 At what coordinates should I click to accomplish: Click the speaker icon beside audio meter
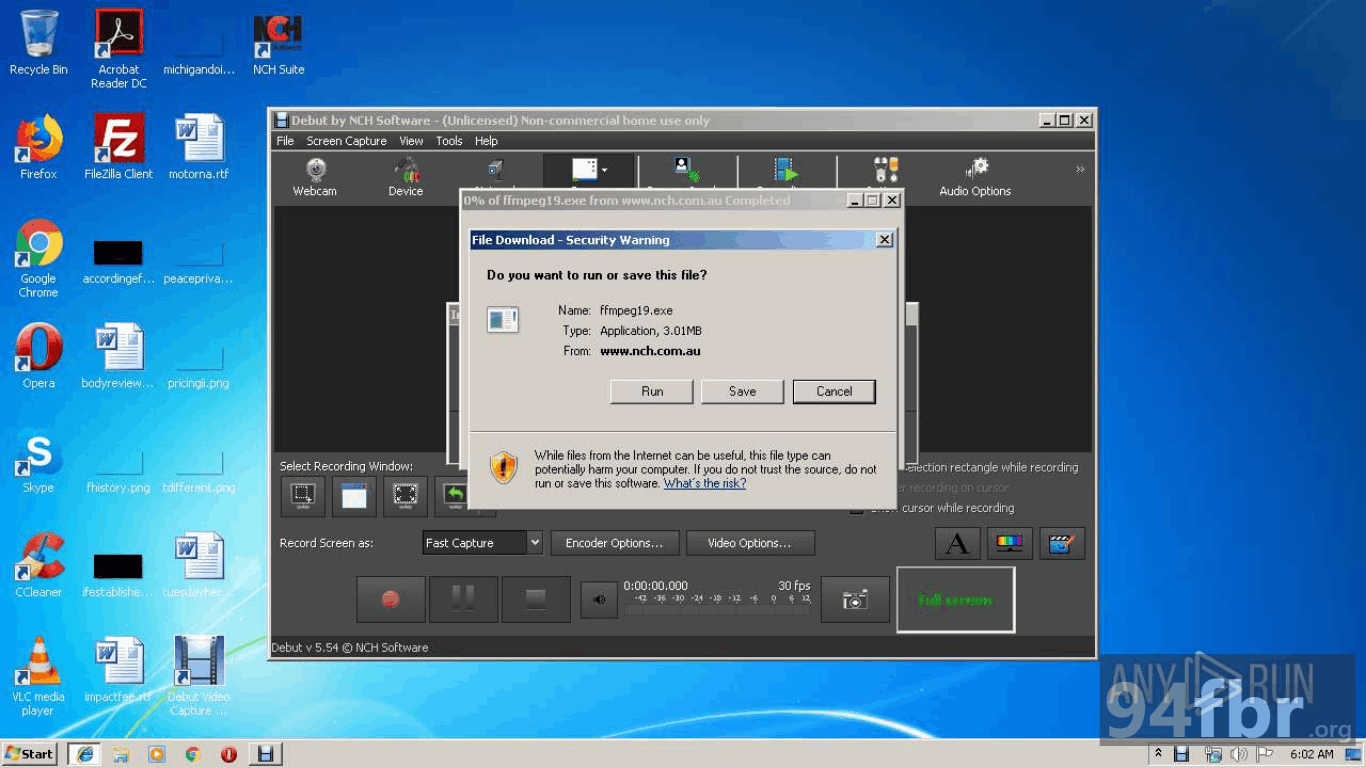(599, 600)
